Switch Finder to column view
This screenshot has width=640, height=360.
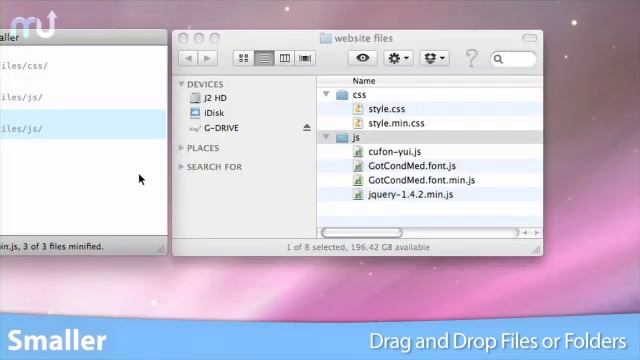pyautogui.click(x=284, y=58)
